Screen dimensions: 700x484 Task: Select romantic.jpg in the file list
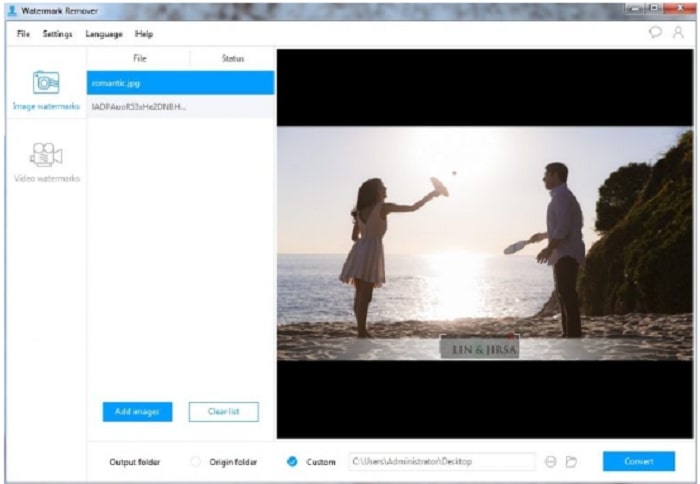[180, 83]
